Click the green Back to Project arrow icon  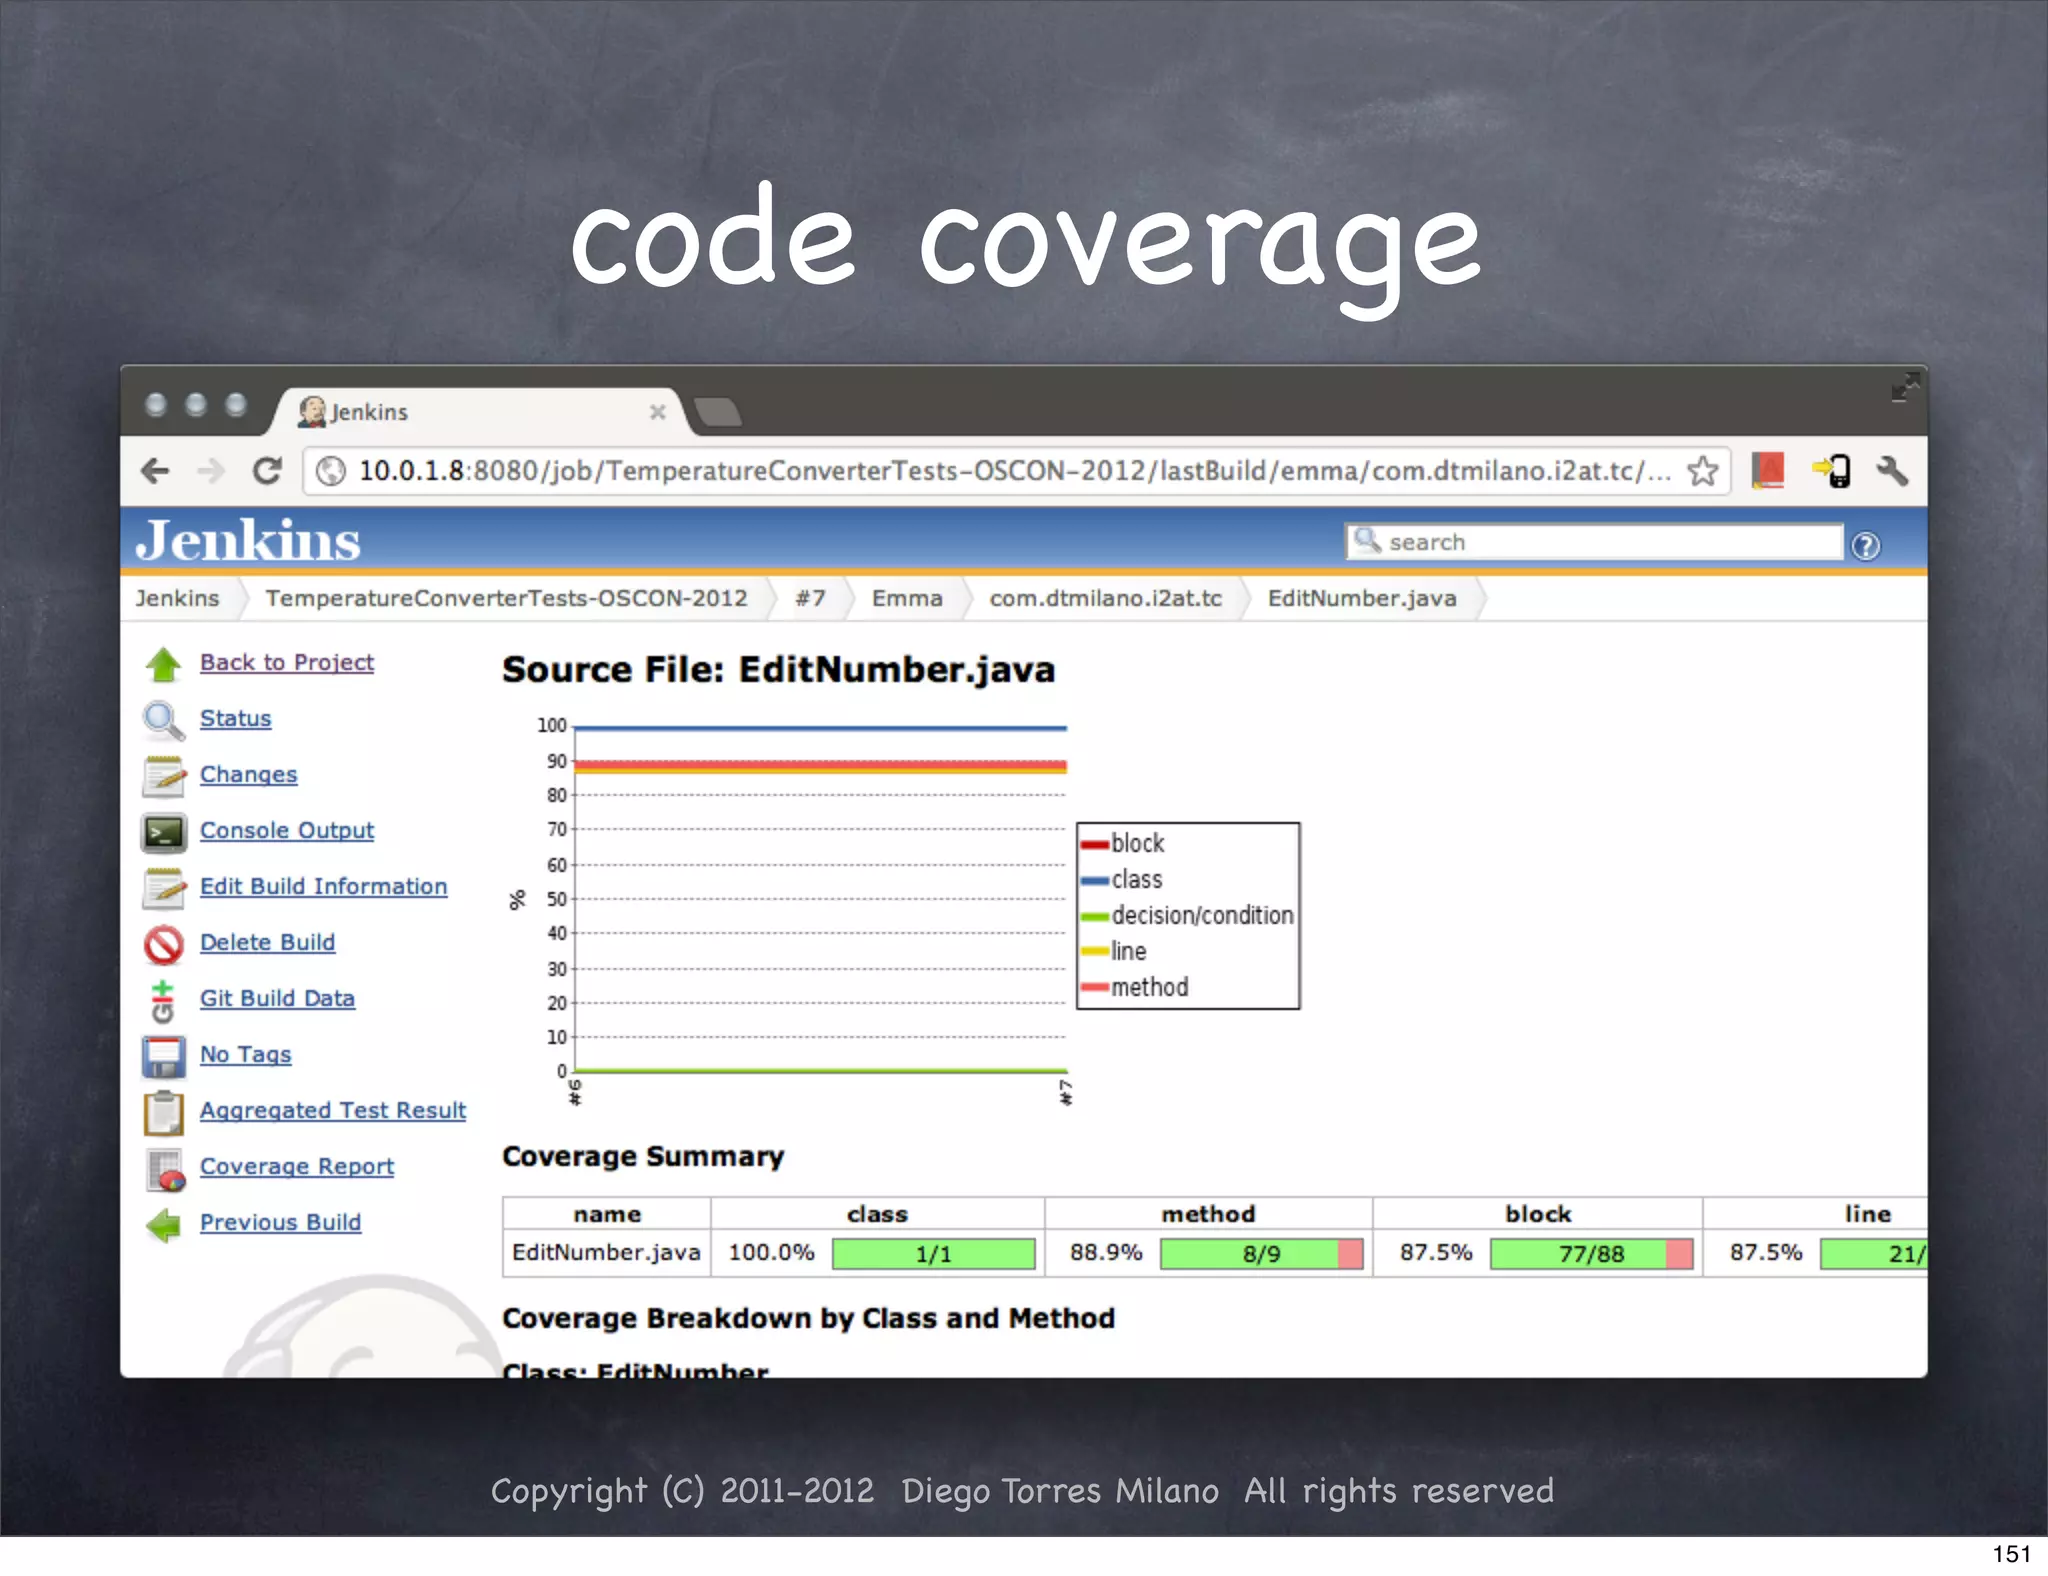[163, 664]
